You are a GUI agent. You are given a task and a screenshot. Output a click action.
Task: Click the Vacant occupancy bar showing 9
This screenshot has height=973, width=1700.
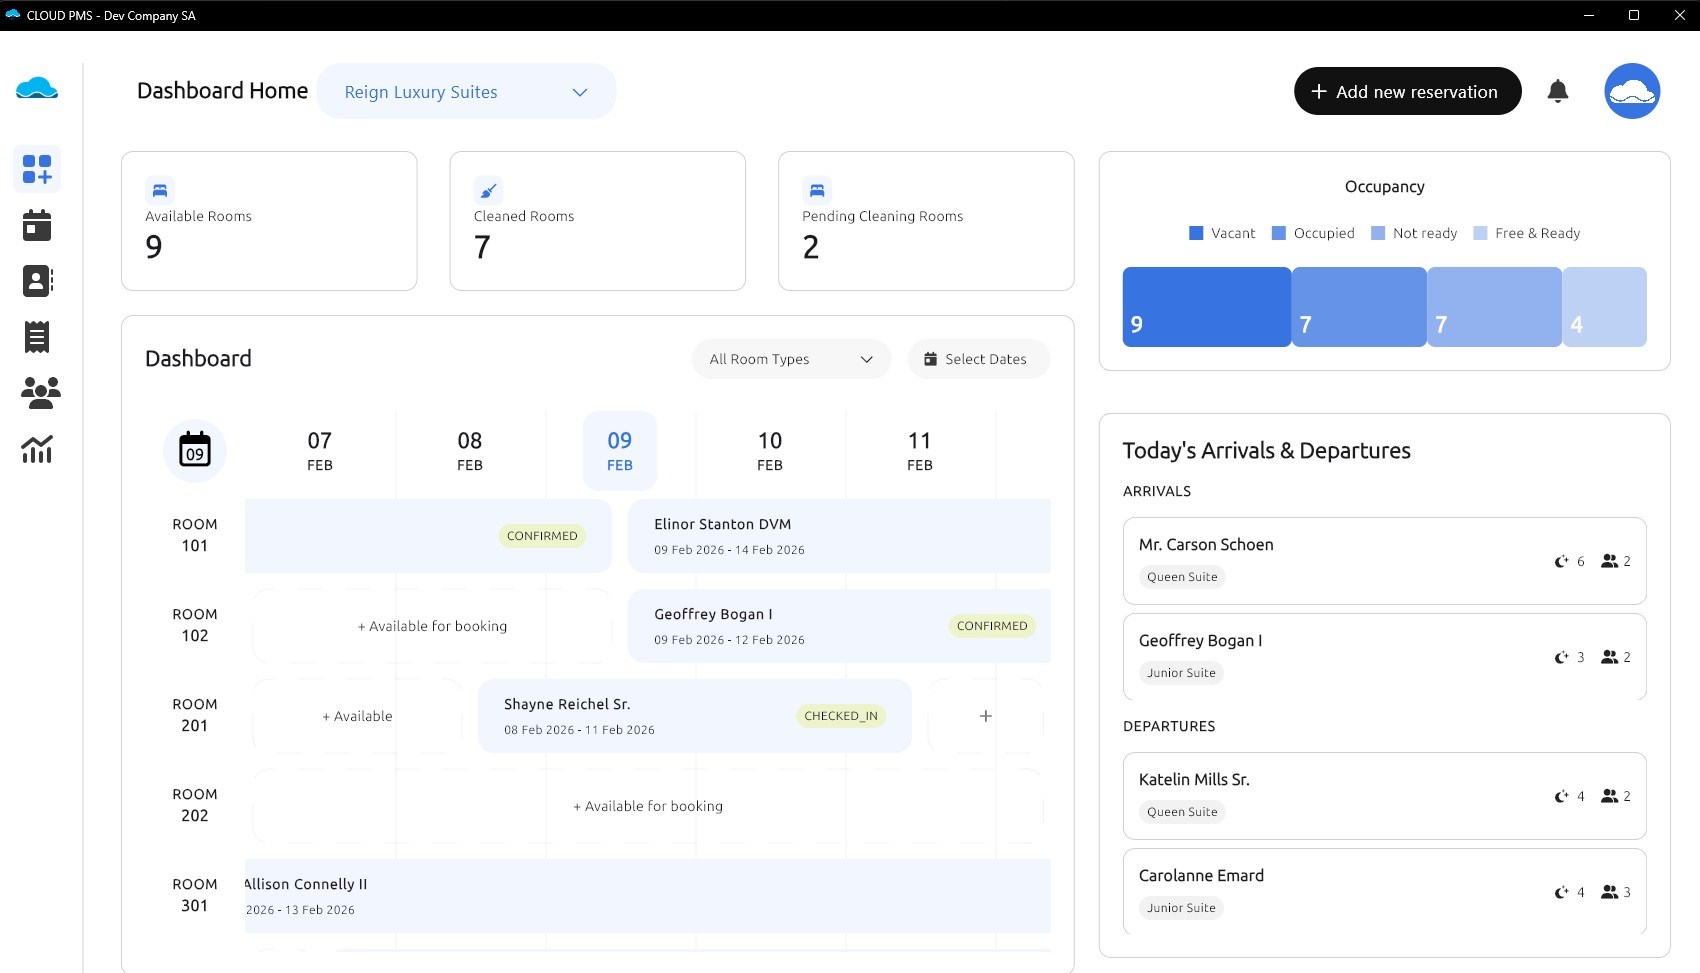(1207, 307)
